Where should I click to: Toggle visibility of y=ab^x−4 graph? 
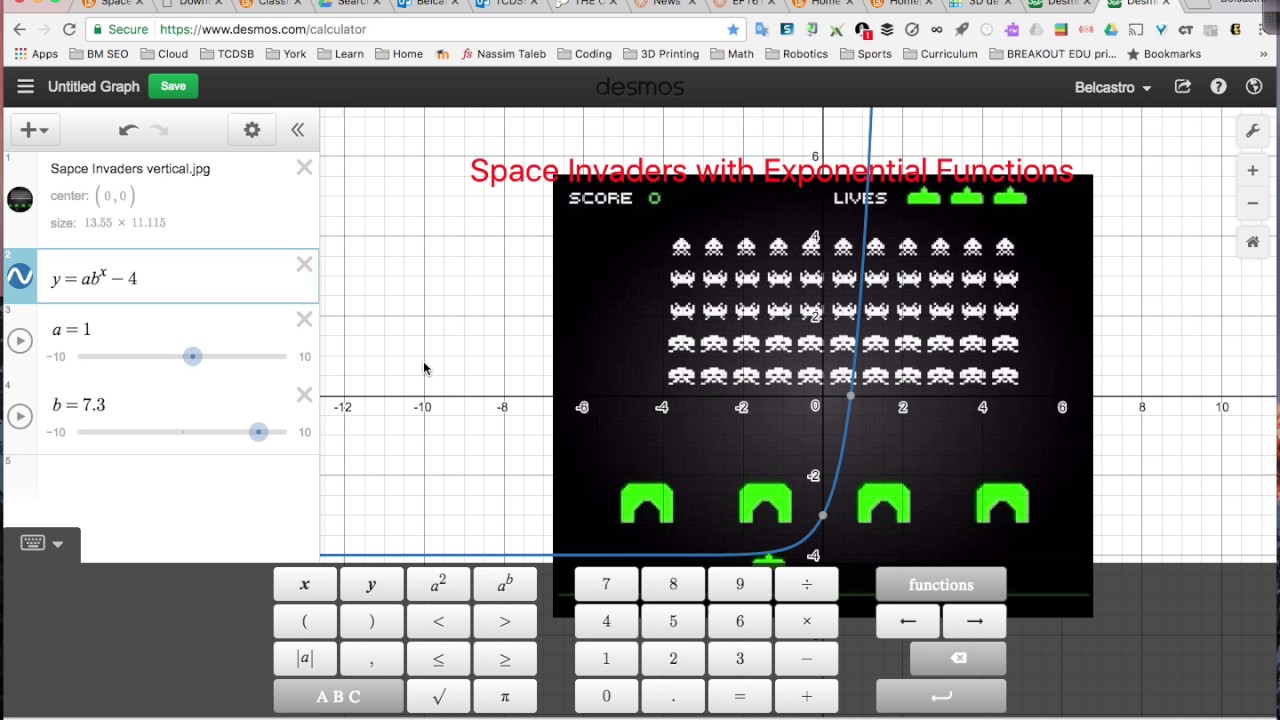tap(20, 277)
